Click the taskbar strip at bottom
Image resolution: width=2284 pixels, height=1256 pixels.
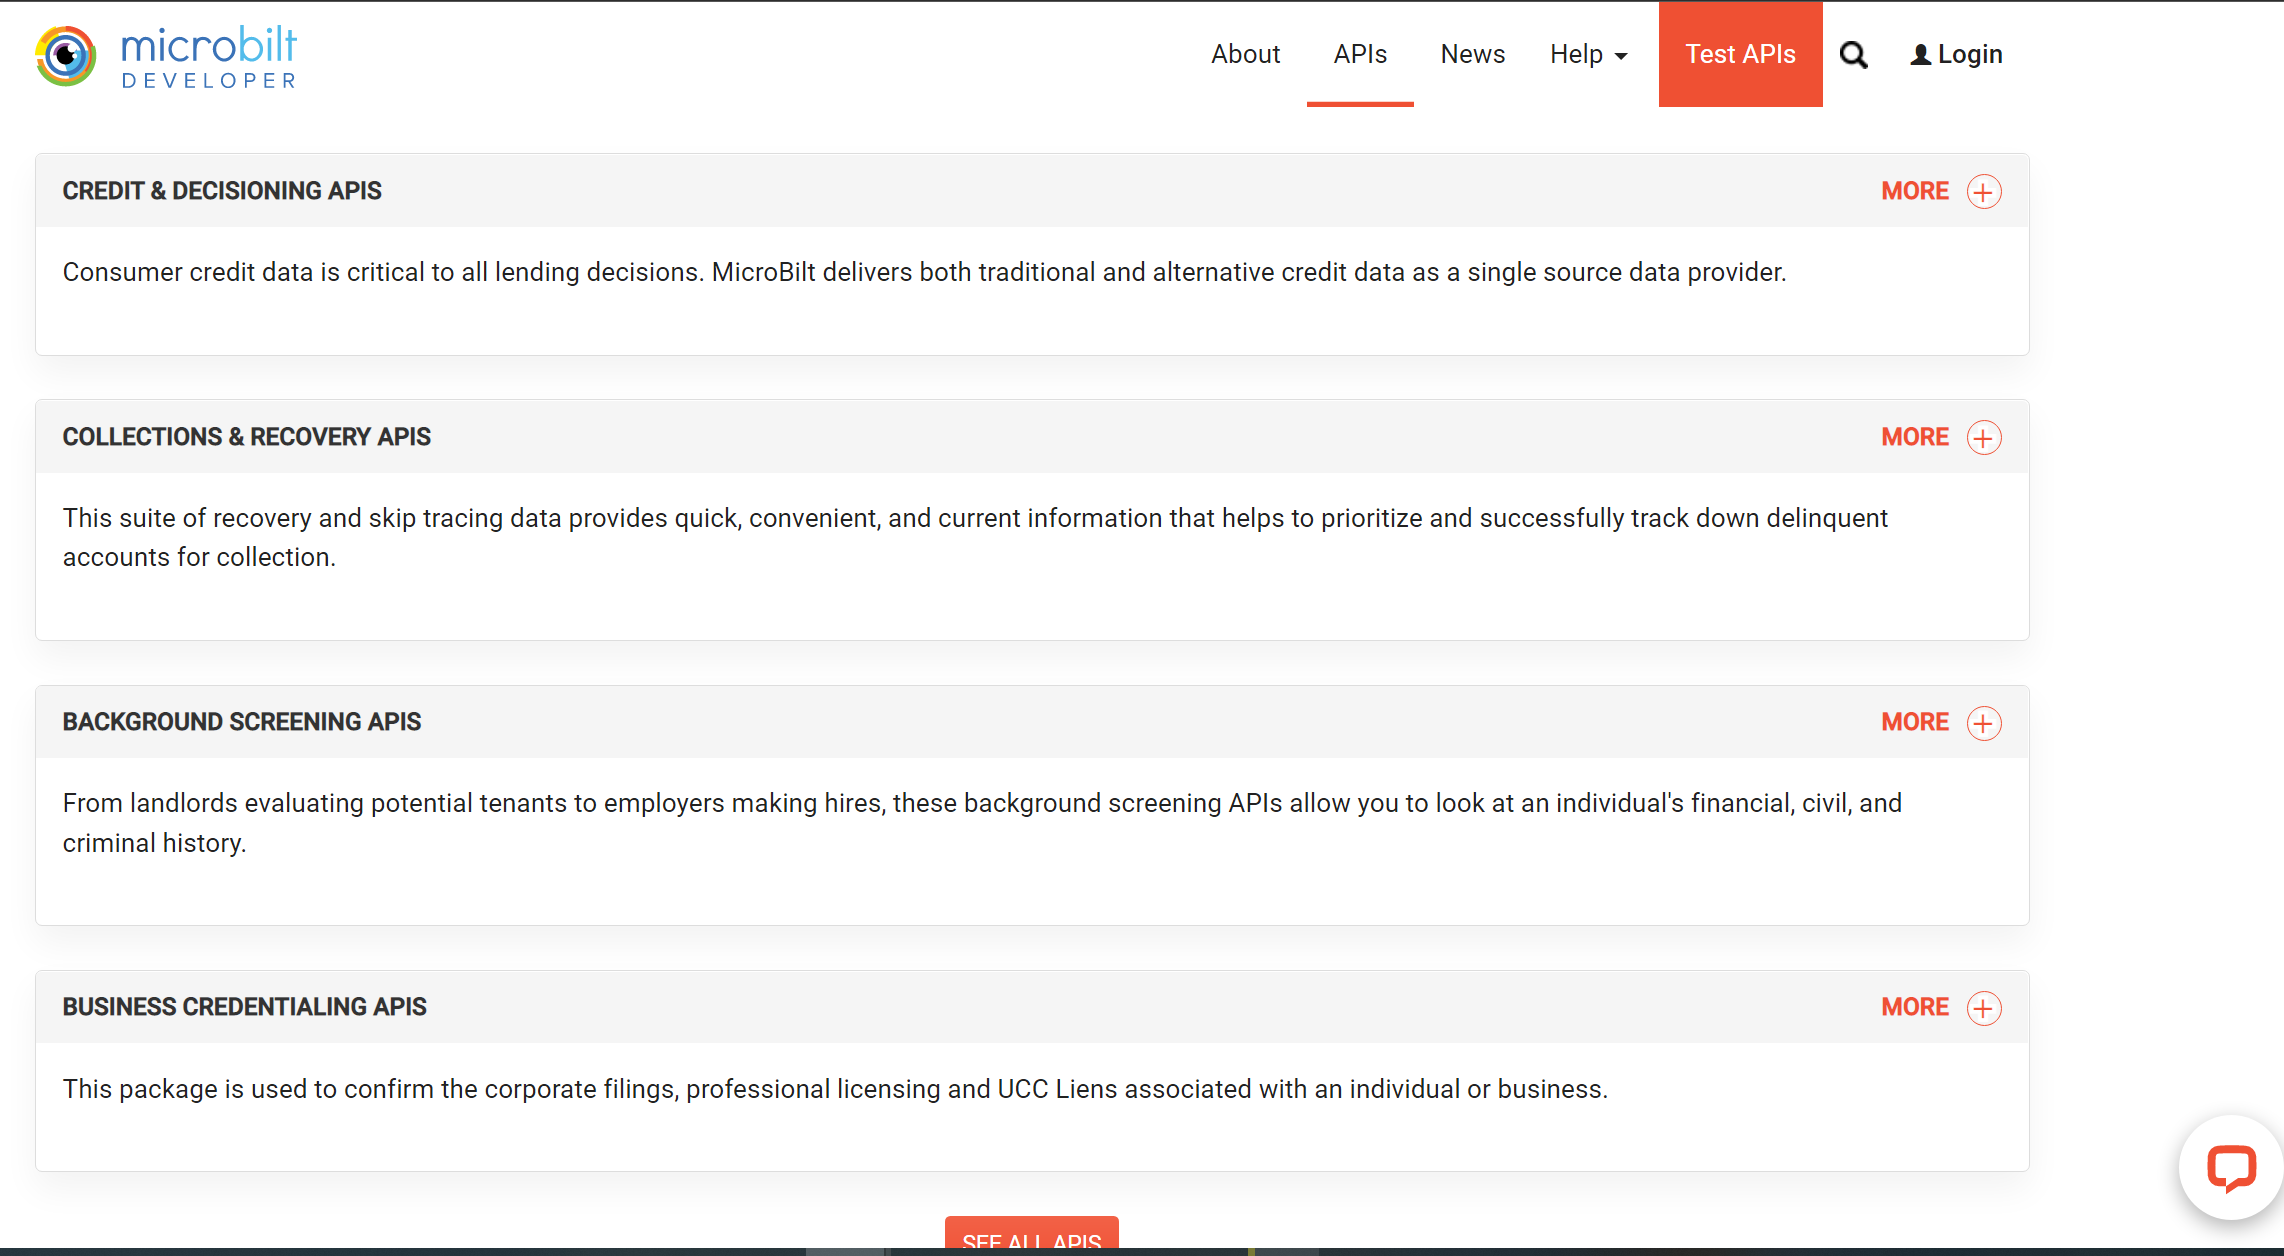pos(1142,1250)
